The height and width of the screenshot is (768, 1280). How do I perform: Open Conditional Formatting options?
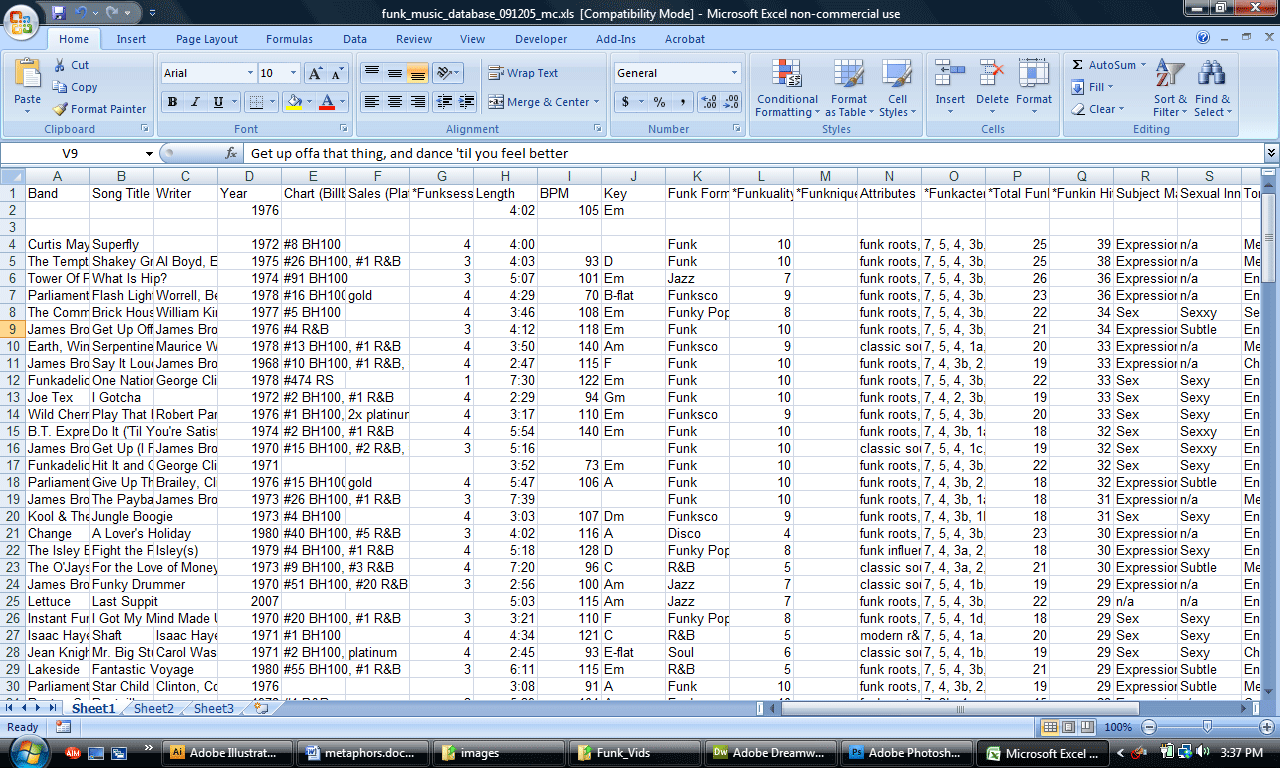coord(787,88)
